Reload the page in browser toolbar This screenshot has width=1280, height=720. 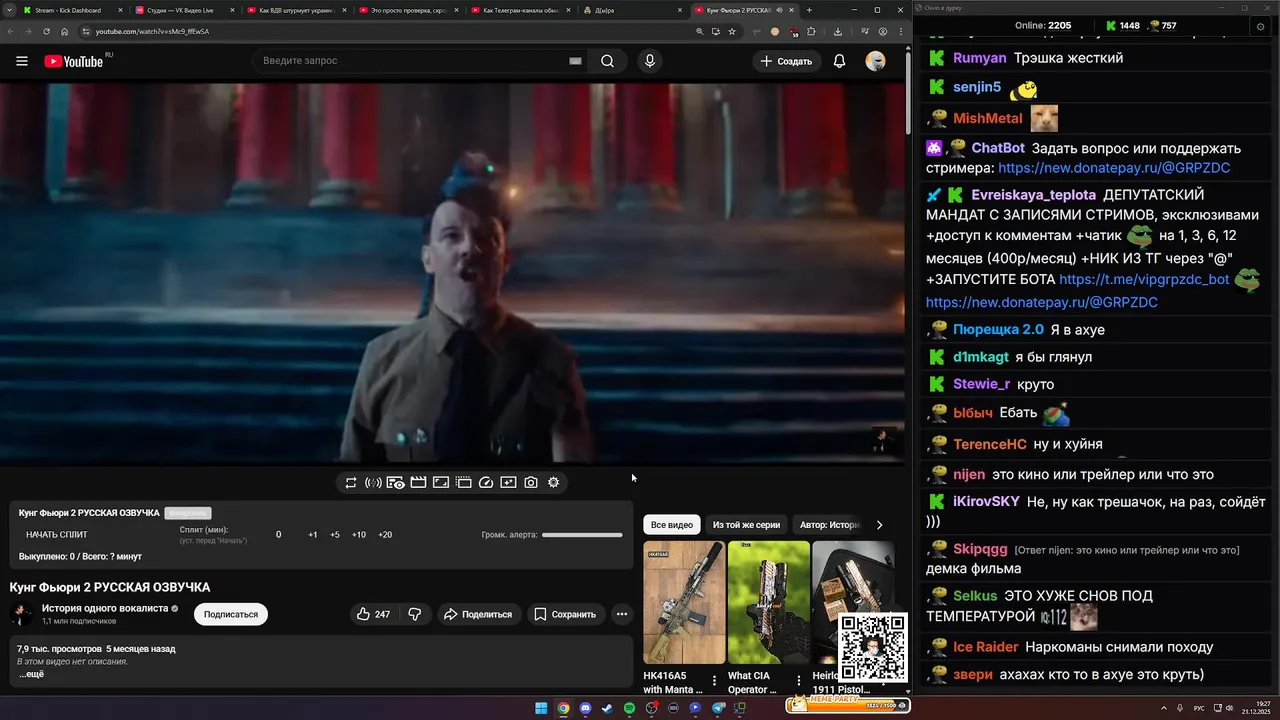46,31
